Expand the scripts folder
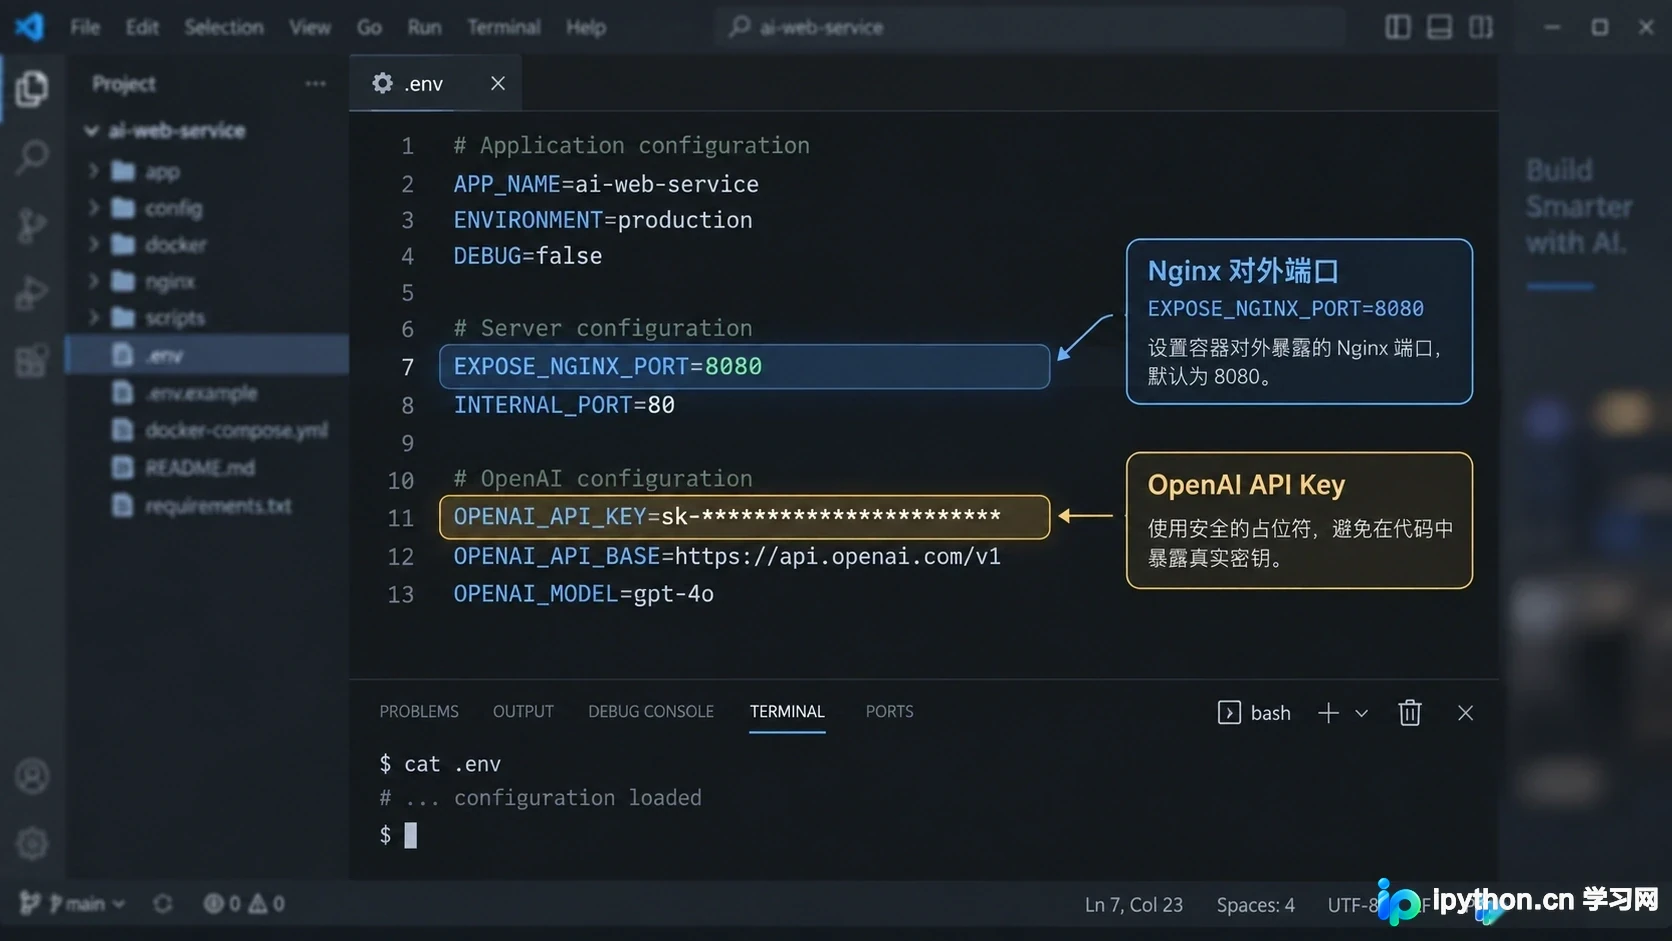The height and width of the screenshot is (941, 1672). [x=207, y=318]
